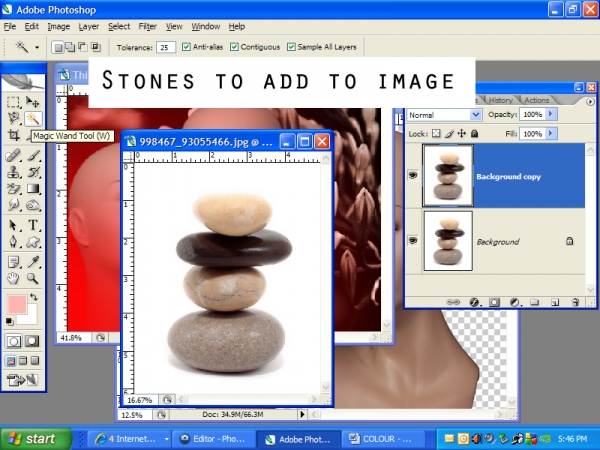The width and height of the screenshot is (600, 450).
Task: Select the Crop tool
Action: [x=13, y=135]
